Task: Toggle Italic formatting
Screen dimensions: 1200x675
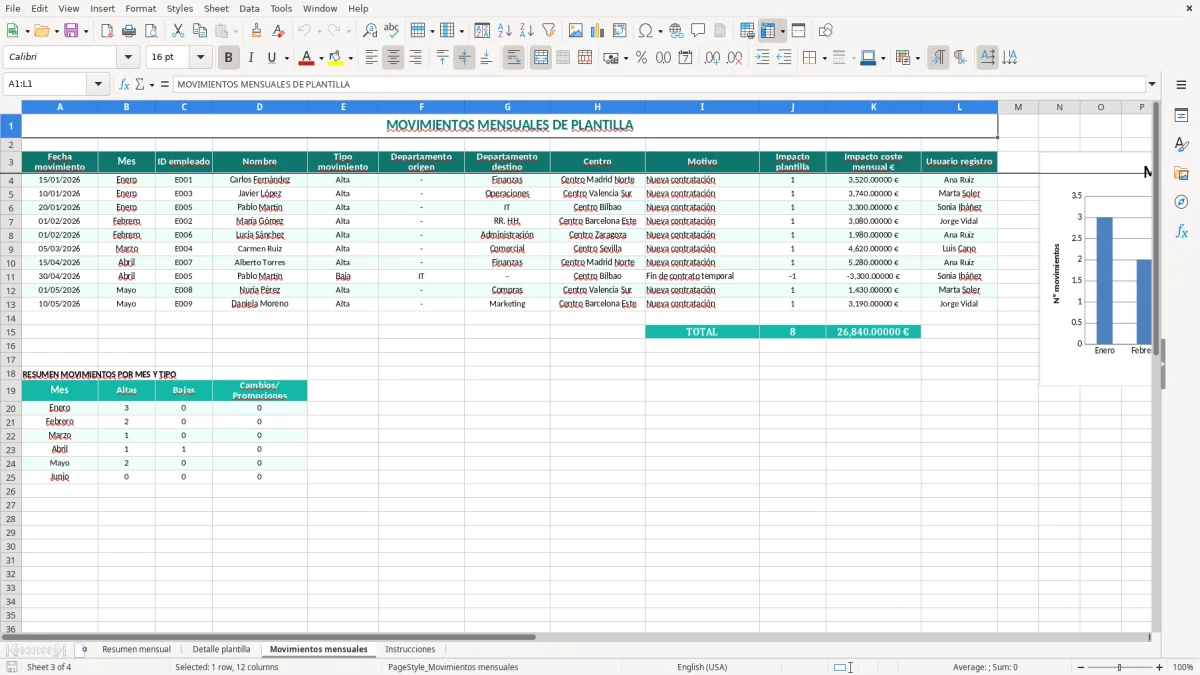Action: [x=251, y=58]
